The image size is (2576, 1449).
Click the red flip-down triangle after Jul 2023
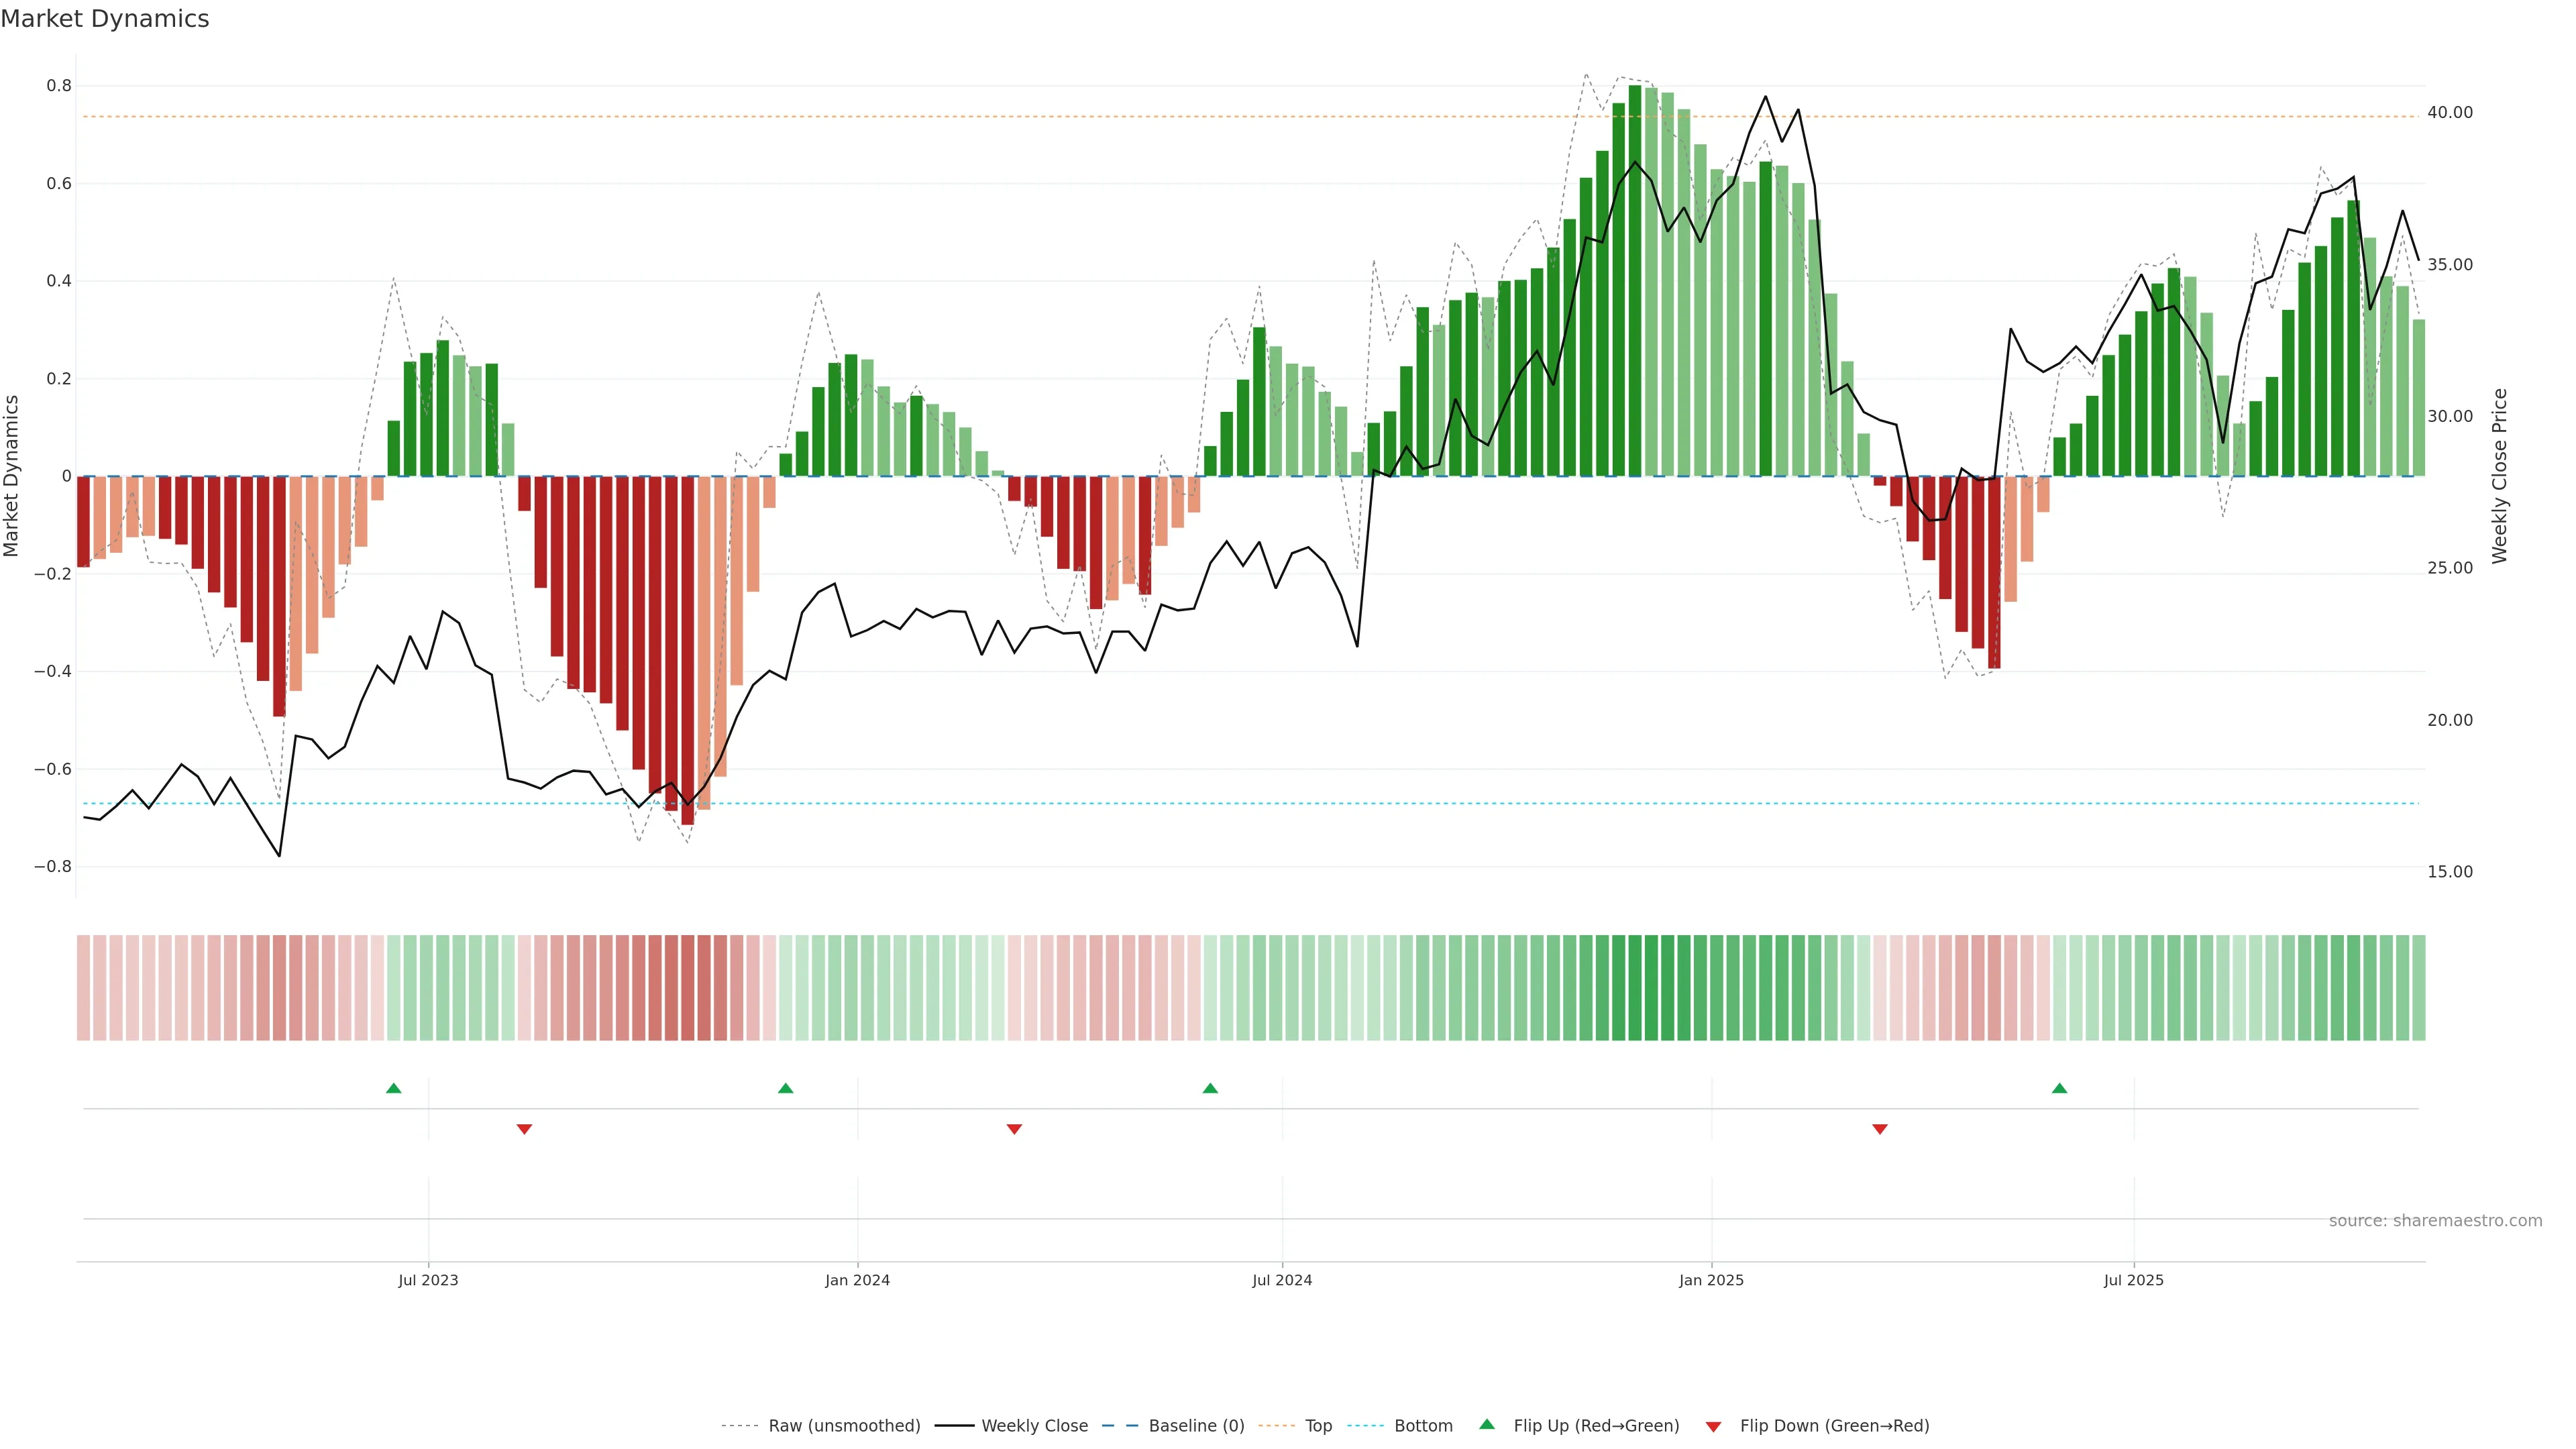[524, 1129]
